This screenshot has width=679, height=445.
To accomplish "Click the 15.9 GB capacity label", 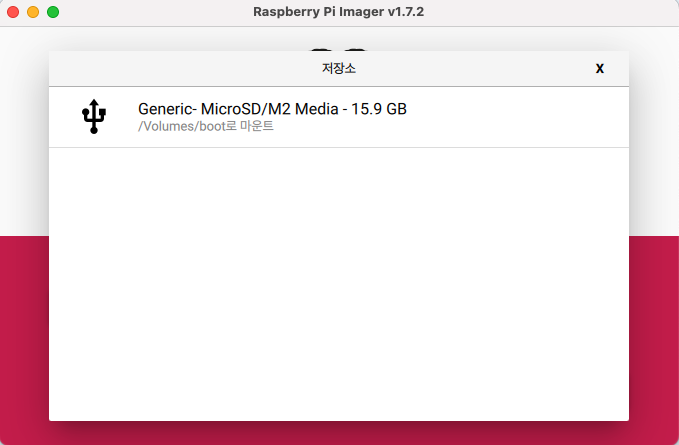I will coord(379,109).
